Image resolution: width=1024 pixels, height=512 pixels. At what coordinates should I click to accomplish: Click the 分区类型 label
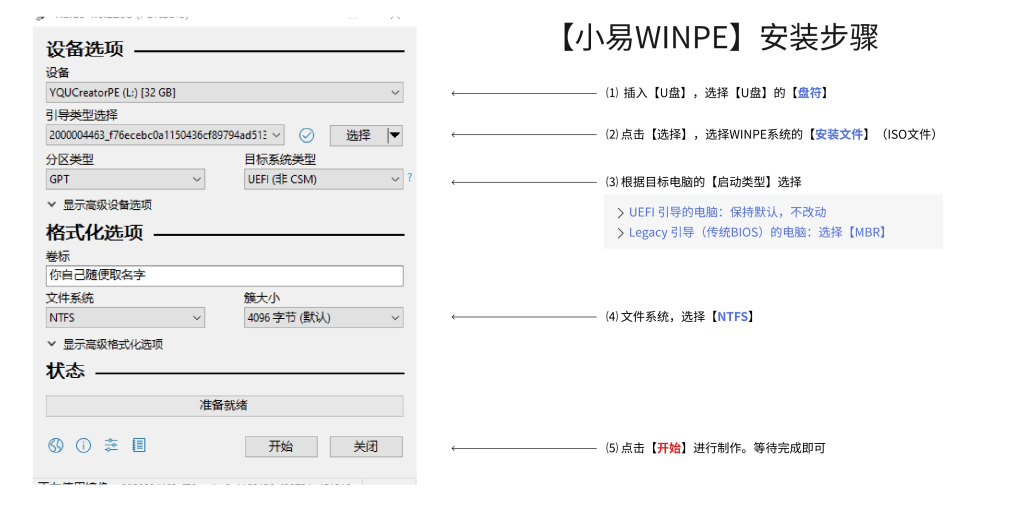70,159
